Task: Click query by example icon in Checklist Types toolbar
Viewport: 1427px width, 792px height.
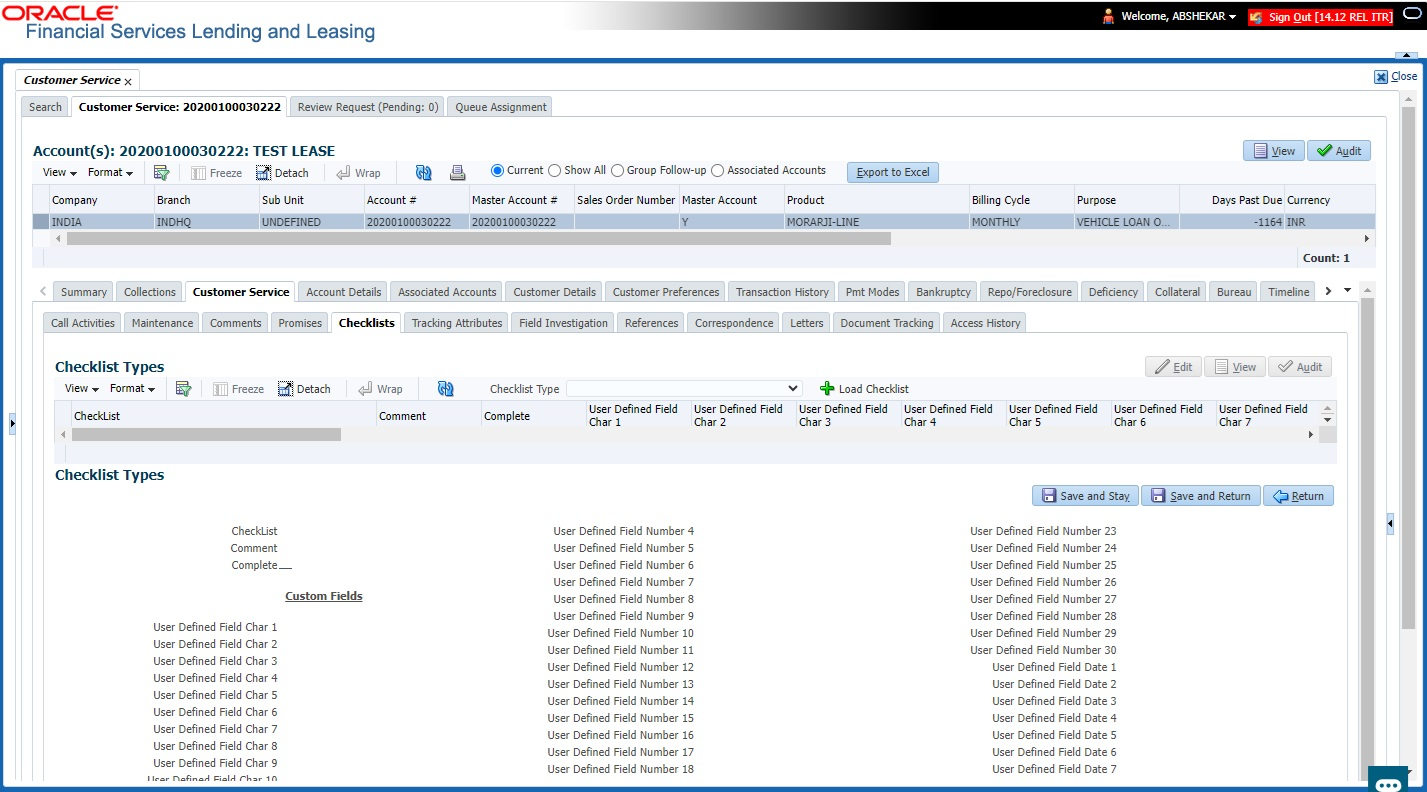Action: pyautogui.click(x=183, y=389)
